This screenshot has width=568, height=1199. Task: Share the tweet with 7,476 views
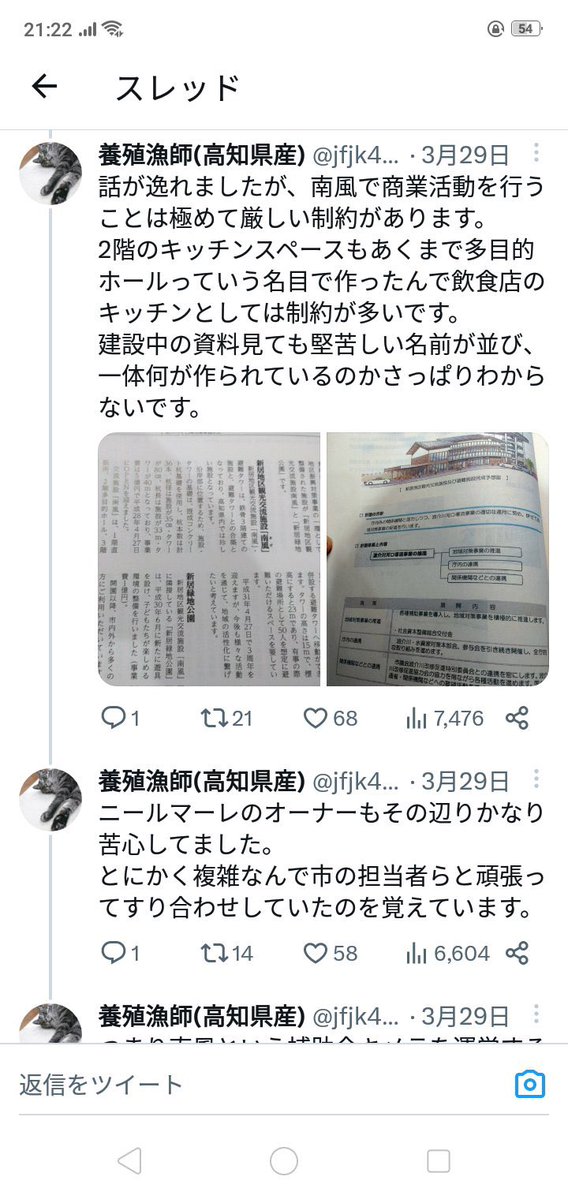(518, 718)
